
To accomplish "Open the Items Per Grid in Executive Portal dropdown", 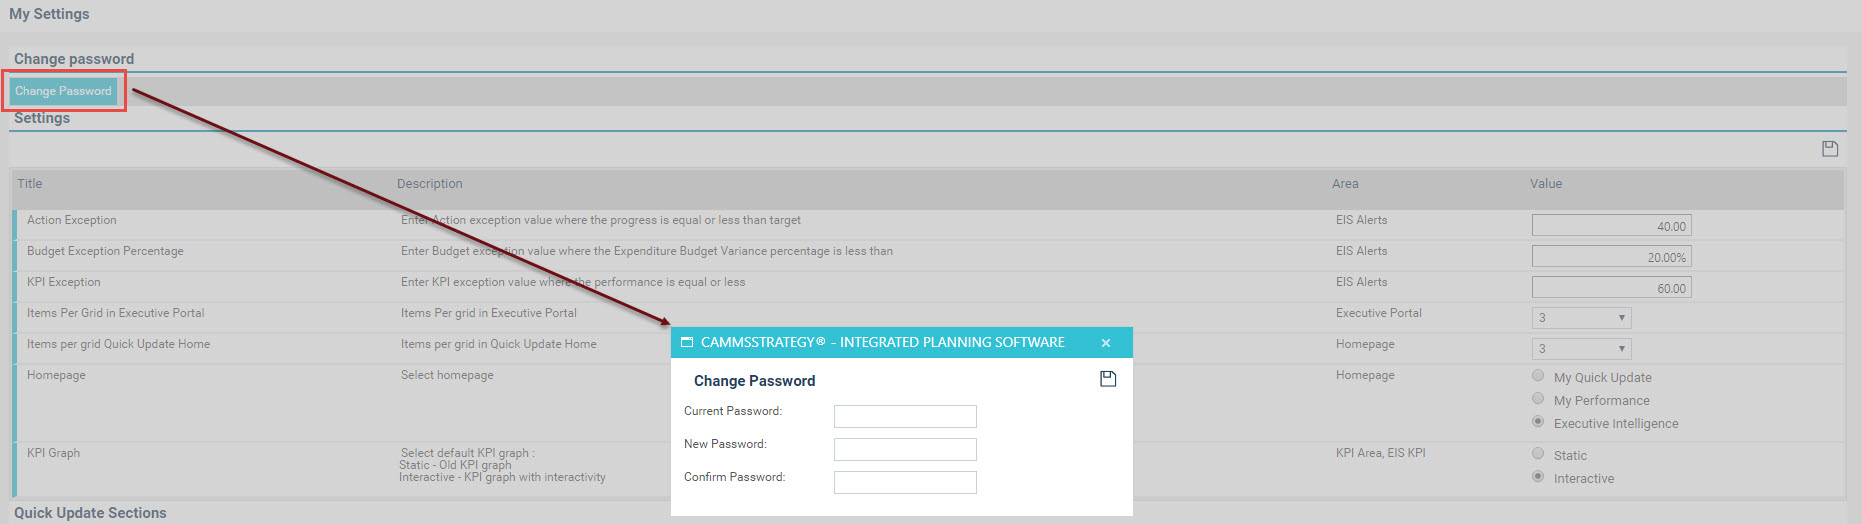I will click(1581, 318).
